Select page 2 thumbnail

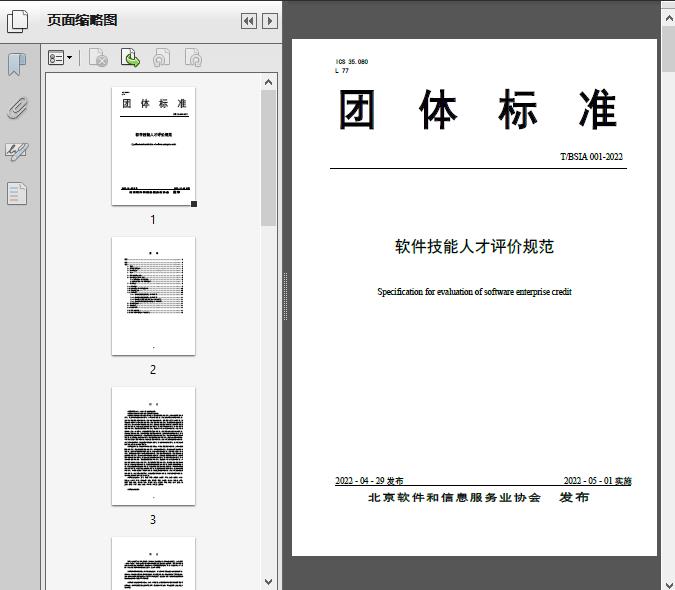[x=153, y=296]
